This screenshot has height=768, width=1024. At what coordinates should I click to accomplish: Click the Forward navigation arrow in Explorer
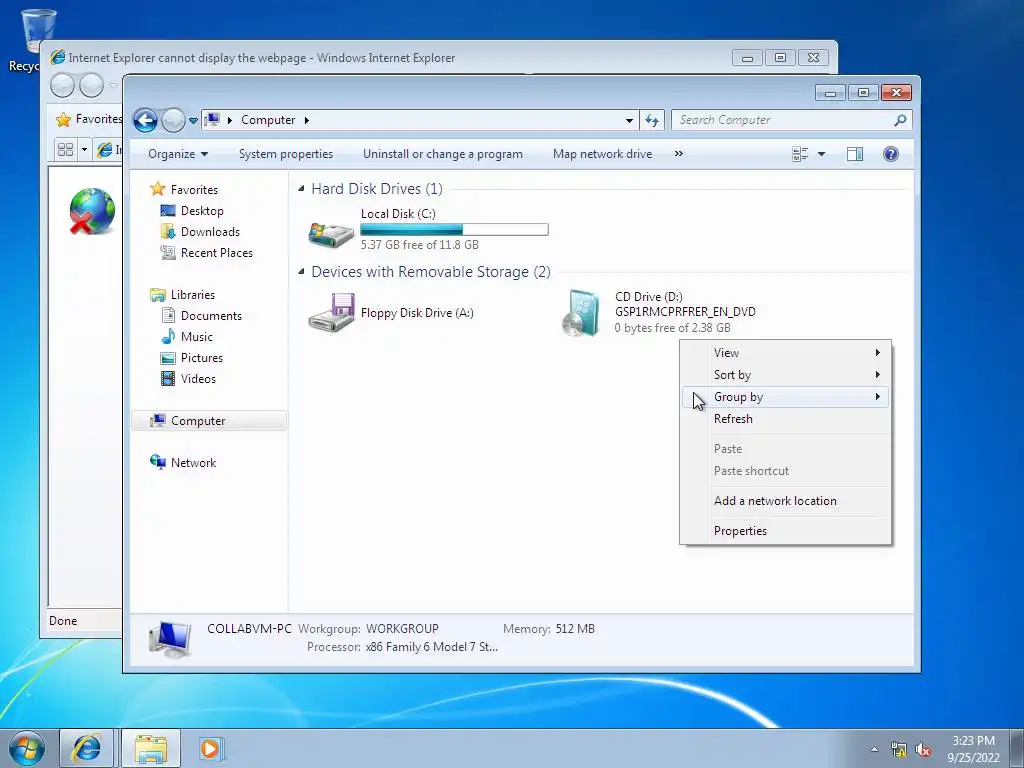tap(173, 120)
